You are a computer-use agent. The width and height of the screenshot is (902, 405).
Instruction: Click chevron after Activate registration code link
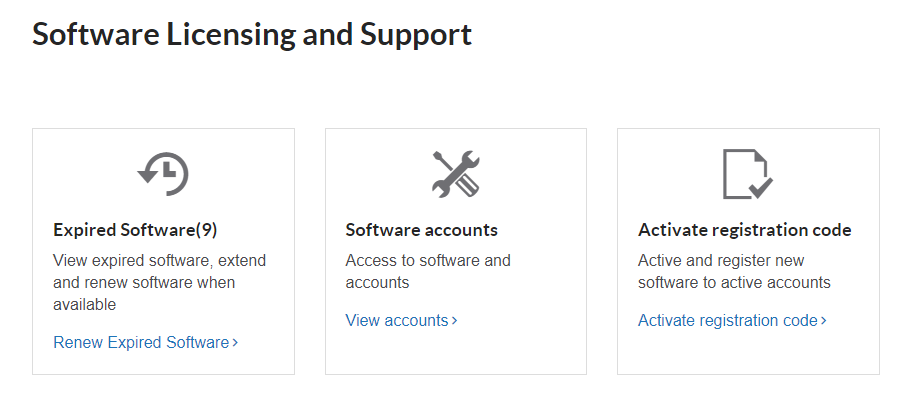(x=824, y=321)
